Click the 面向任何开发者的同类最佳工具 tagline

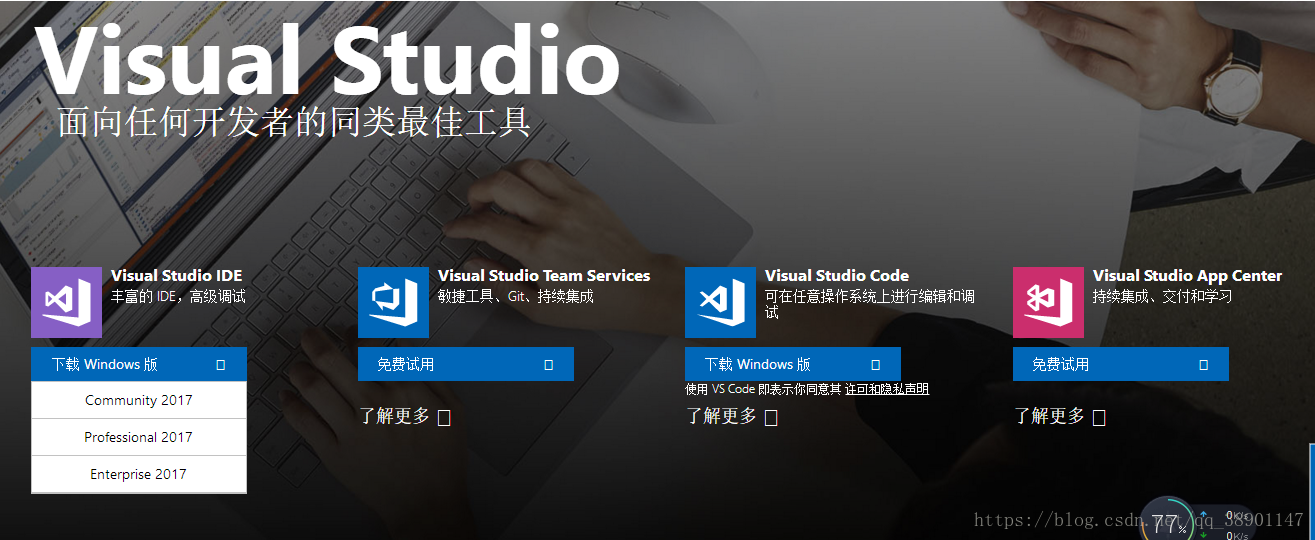pos(294,122)
